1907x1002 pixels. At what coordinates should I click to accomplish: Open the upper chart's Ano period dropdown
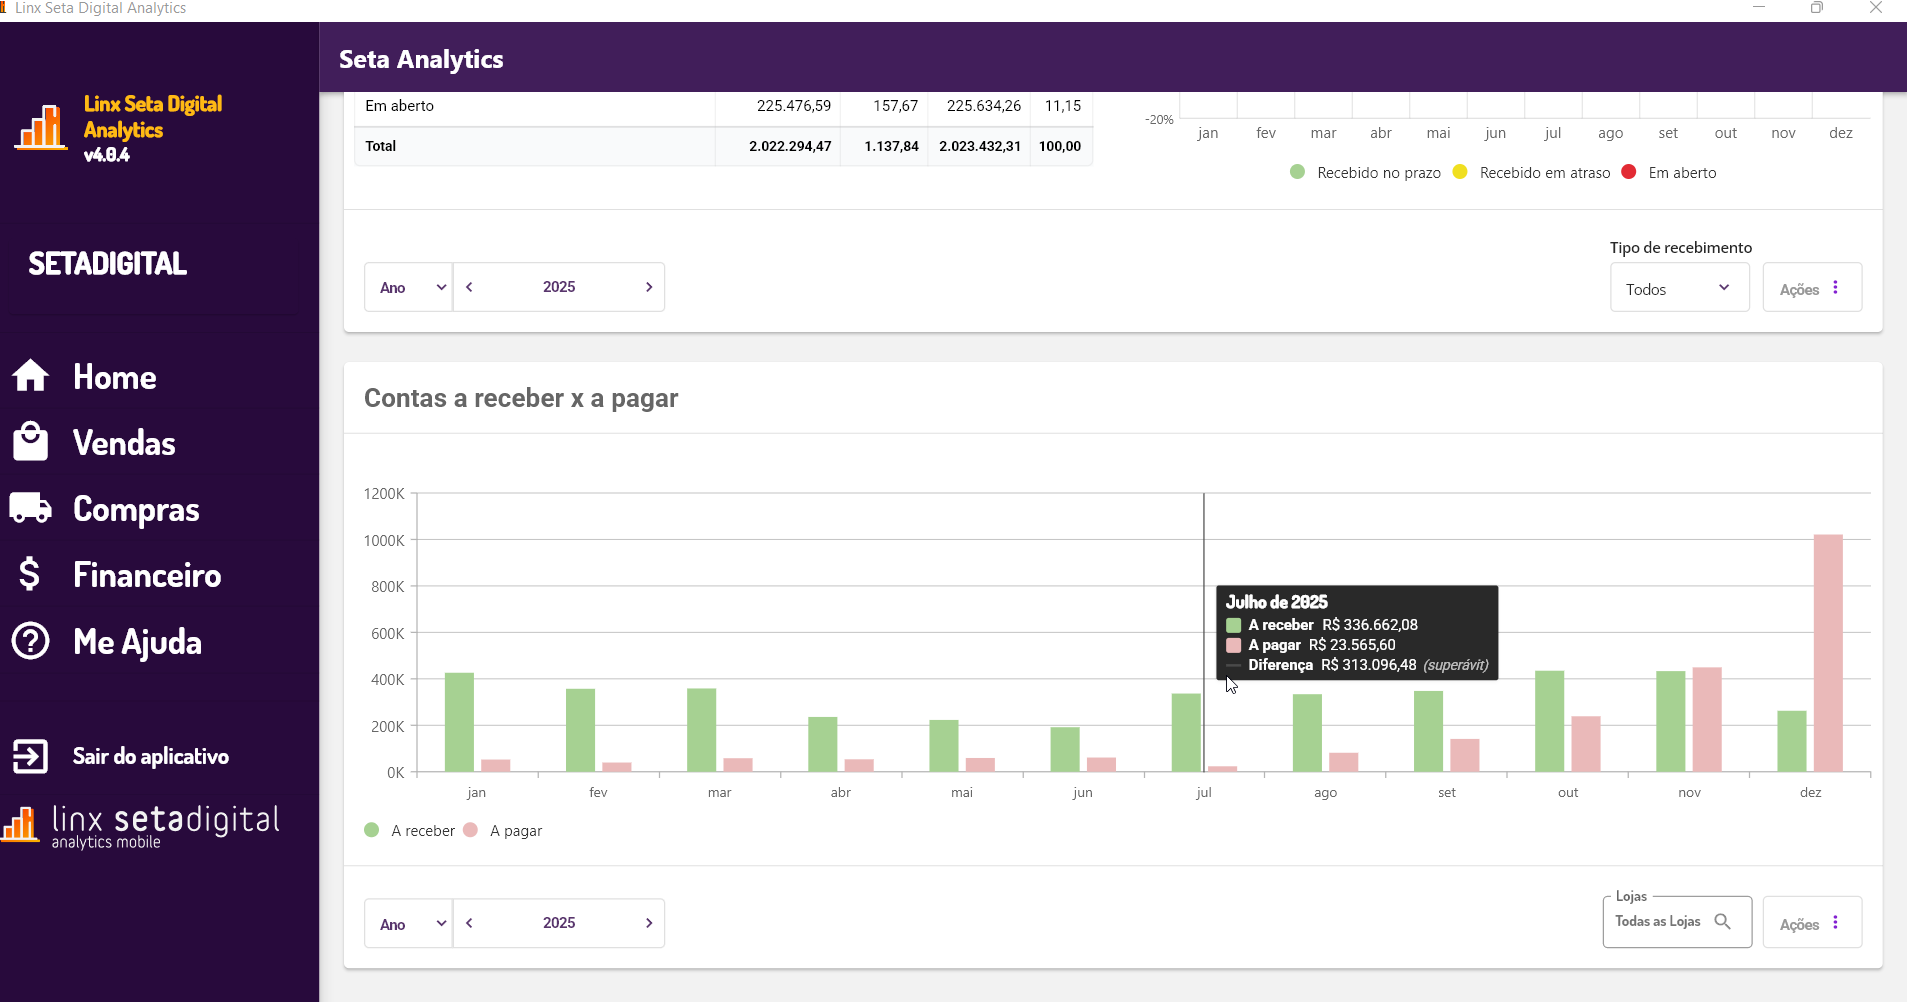[x=409, y=287]
